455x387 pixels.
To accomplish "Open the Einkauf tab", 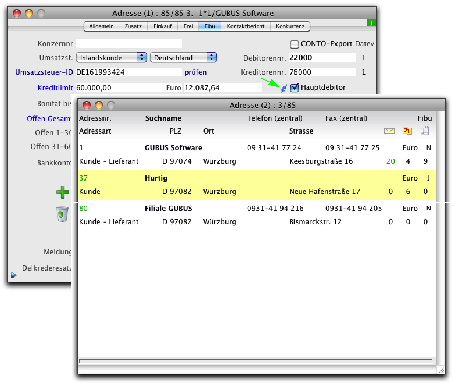I will point(163,26).
